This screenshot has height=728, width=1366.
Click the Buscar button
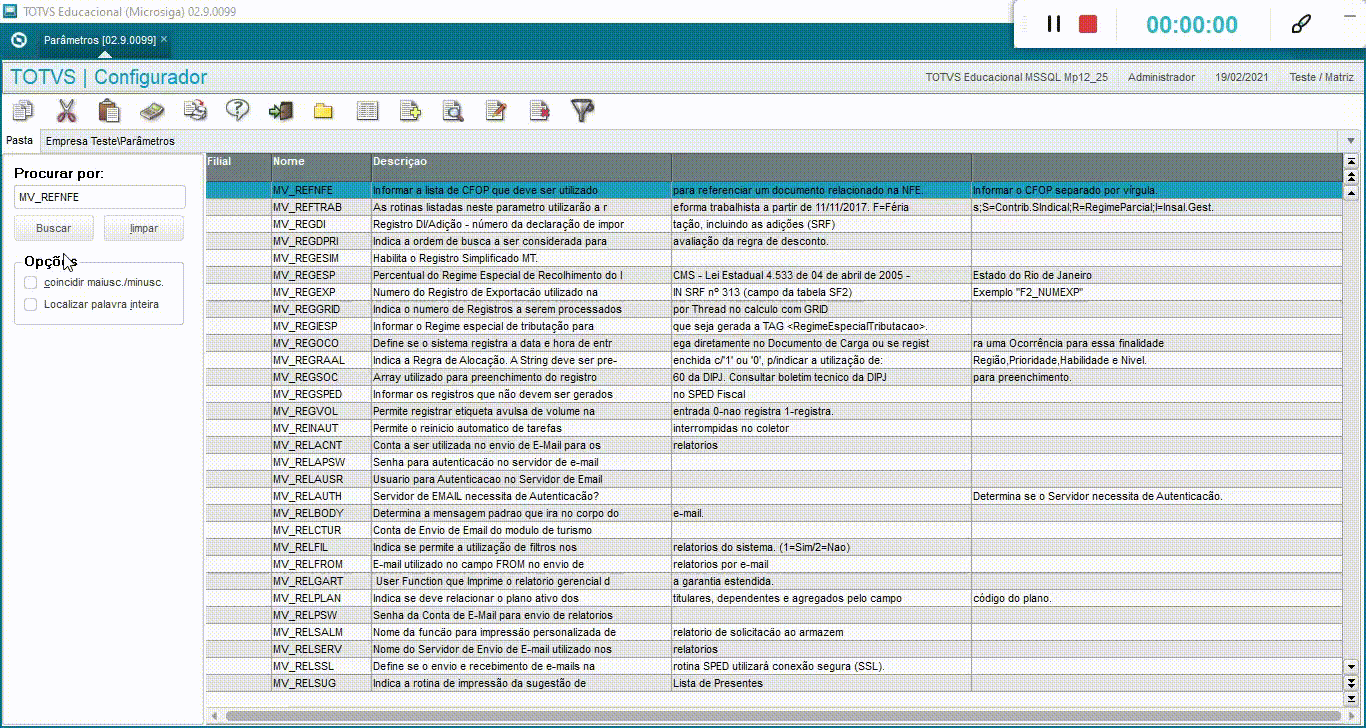coord(54,228)
